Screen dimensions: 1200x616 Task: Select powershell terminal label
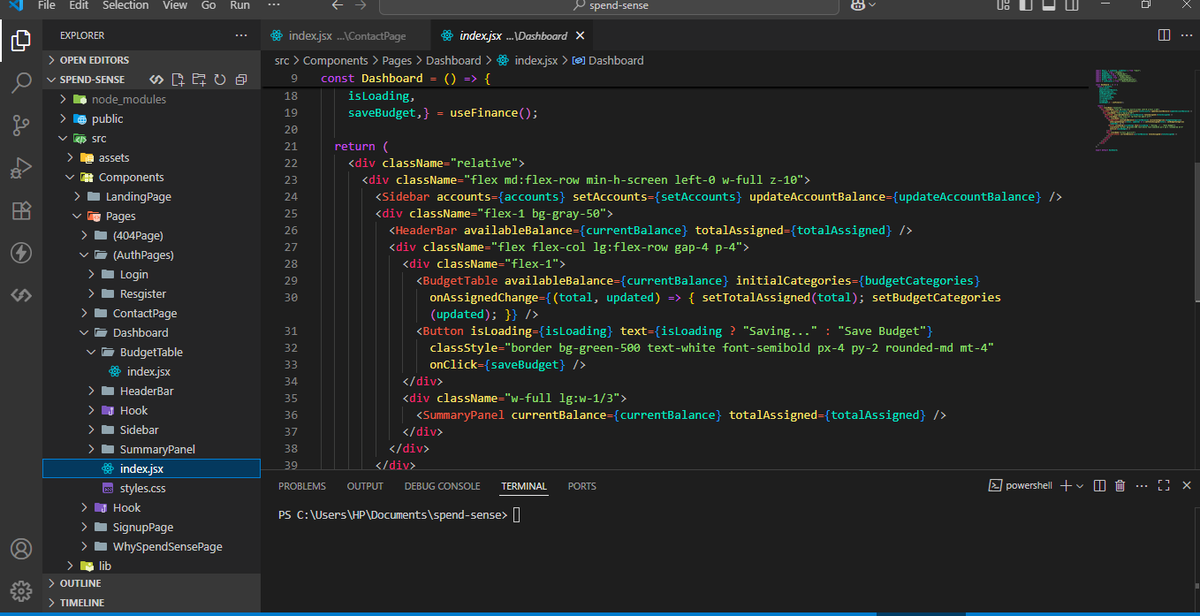point(1020,486)
